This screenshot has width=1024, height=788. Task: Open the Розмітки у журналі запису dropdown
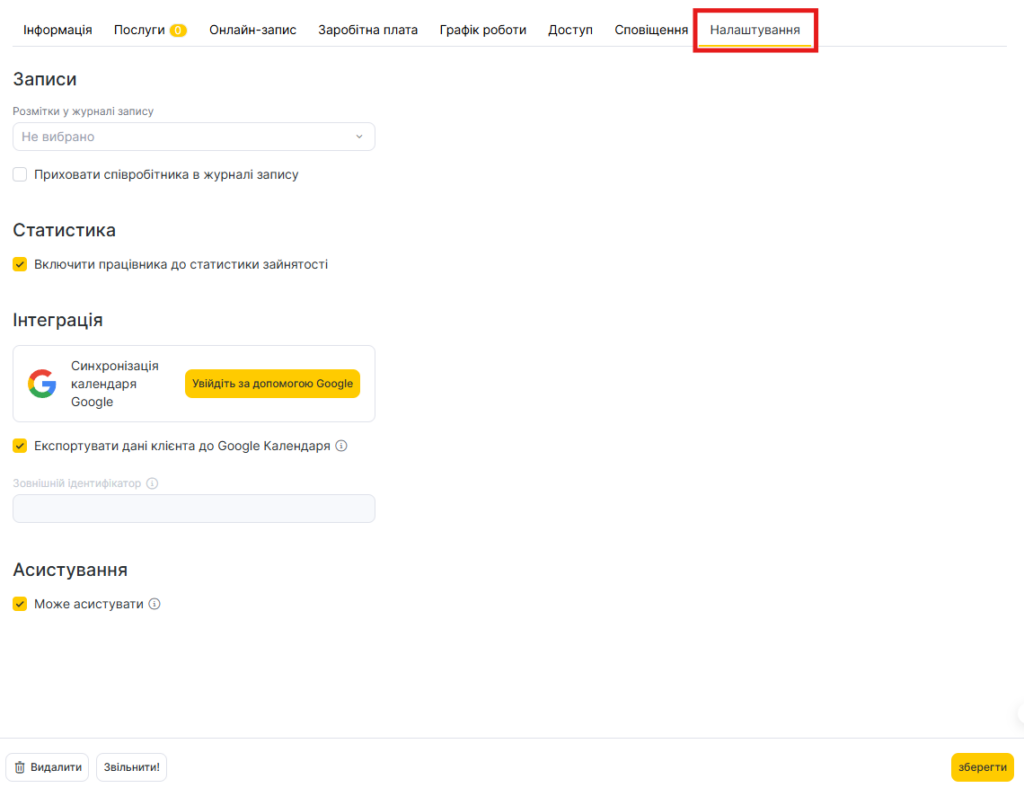(x=193, y=136)
